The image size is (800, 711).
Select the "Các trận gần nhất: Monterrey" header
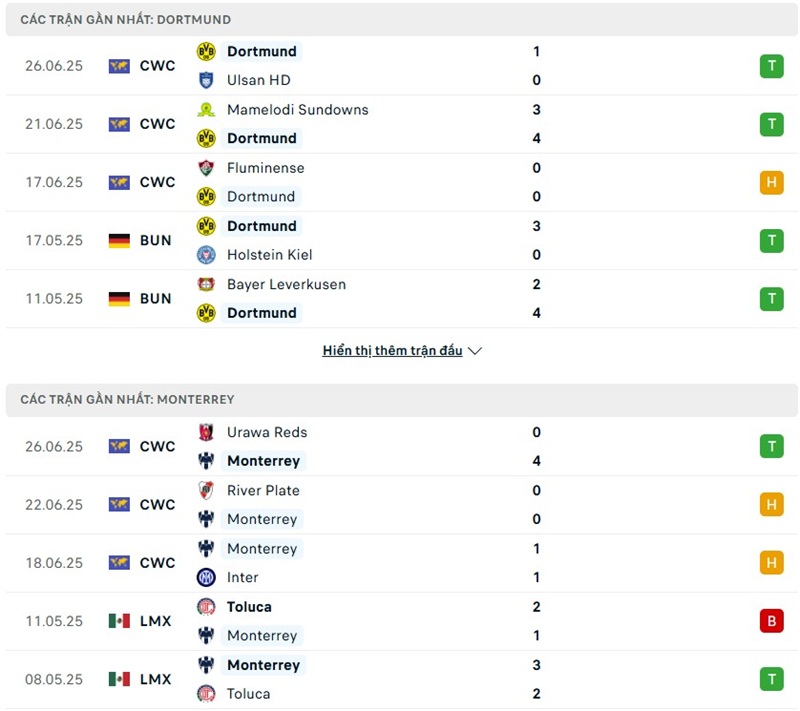(x=127, y=399)
